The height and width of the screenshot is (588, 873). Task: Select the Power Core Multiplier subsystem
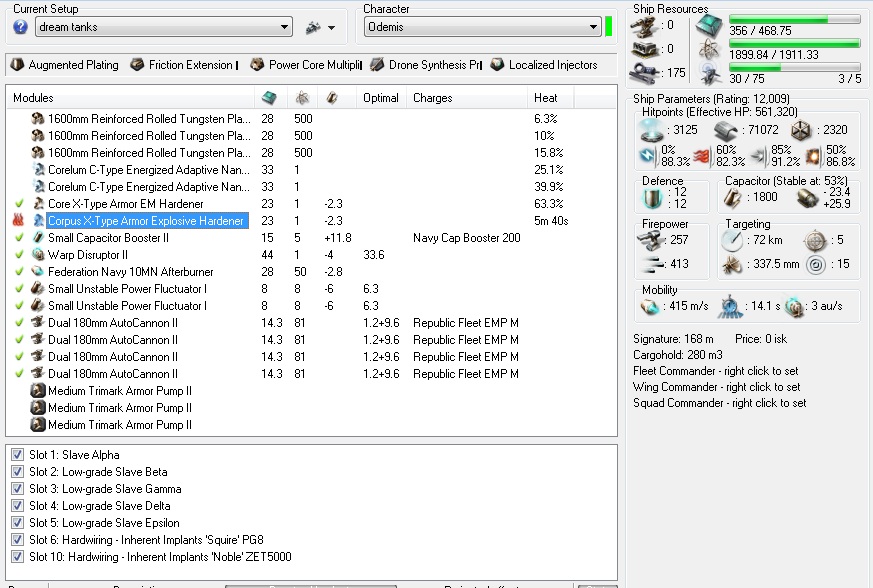click(x=306, y=65)
